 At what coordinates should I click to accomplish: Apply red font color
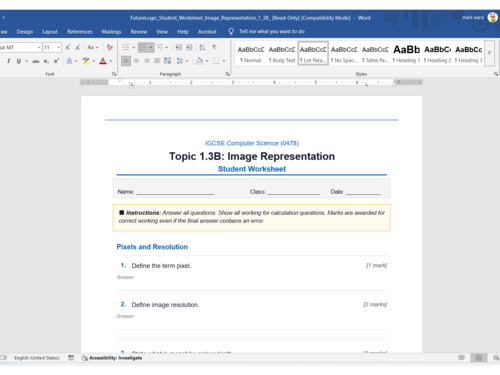[103, 61]
